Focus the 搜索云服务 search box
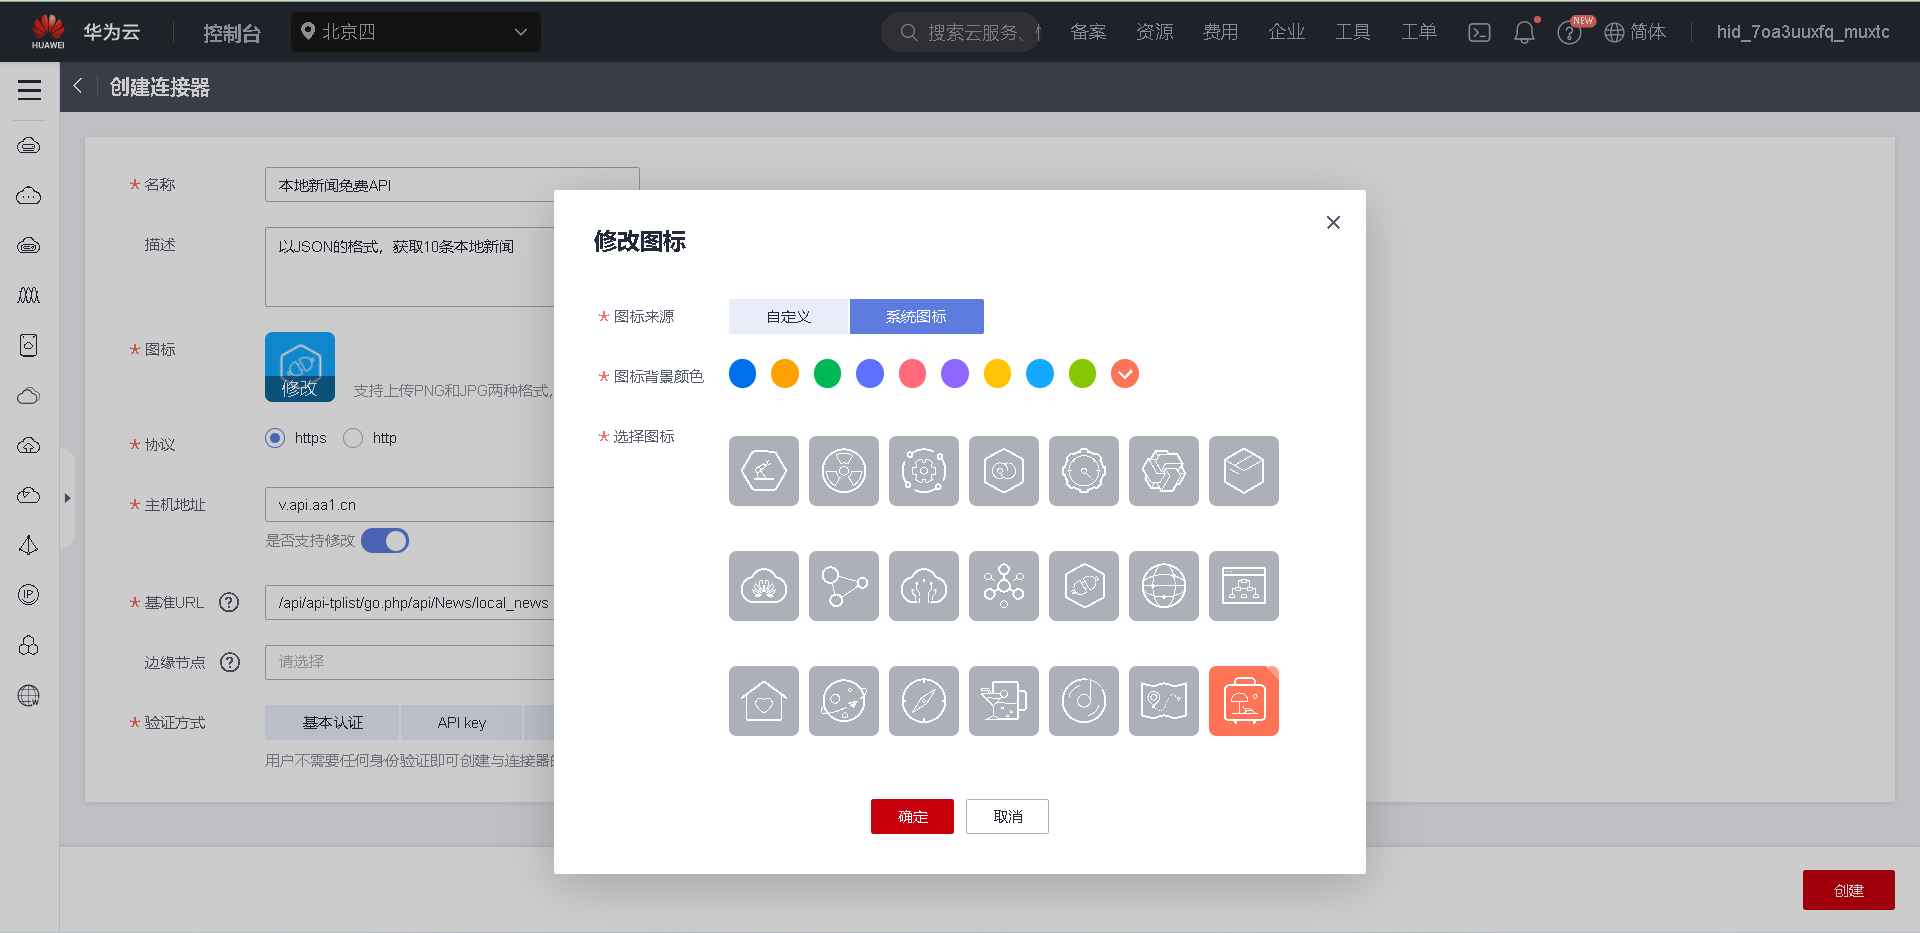 pyautogui.click(x=961, y=32)
